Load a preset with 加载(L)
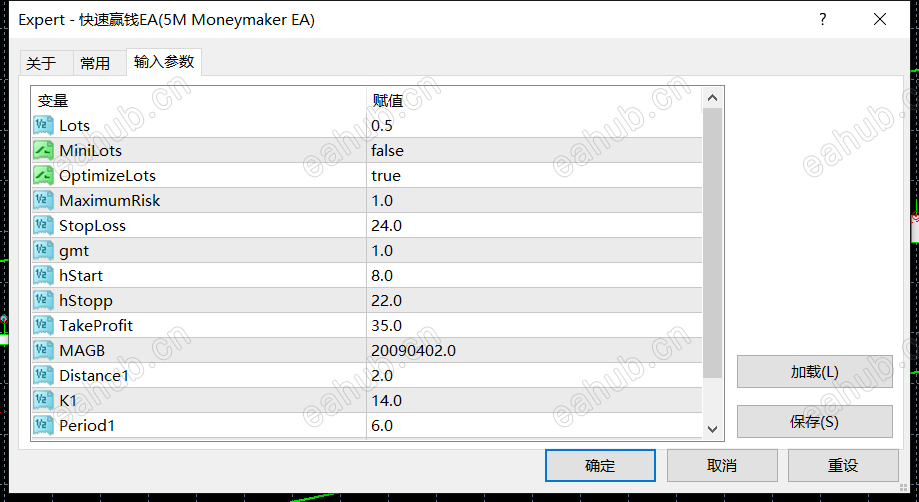 click(815, 371)
